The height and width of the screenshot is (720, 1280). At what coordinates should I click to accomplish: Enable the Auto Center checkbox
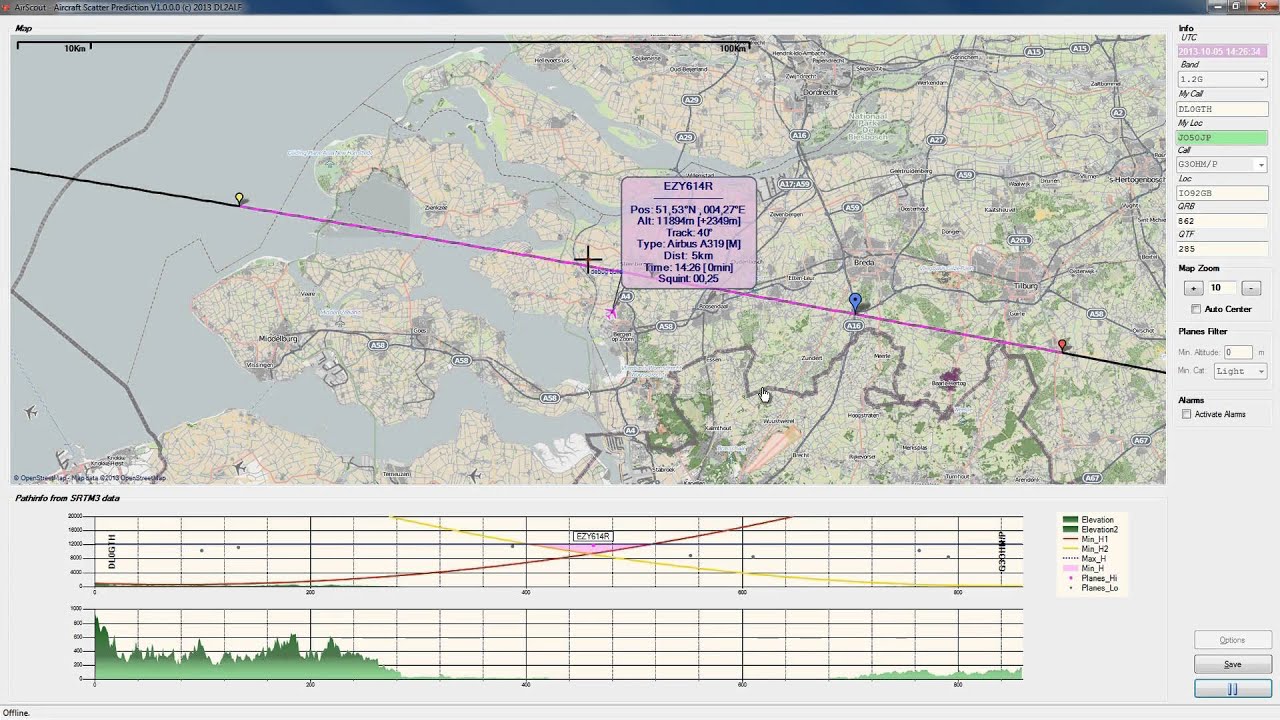[1196, 309]
